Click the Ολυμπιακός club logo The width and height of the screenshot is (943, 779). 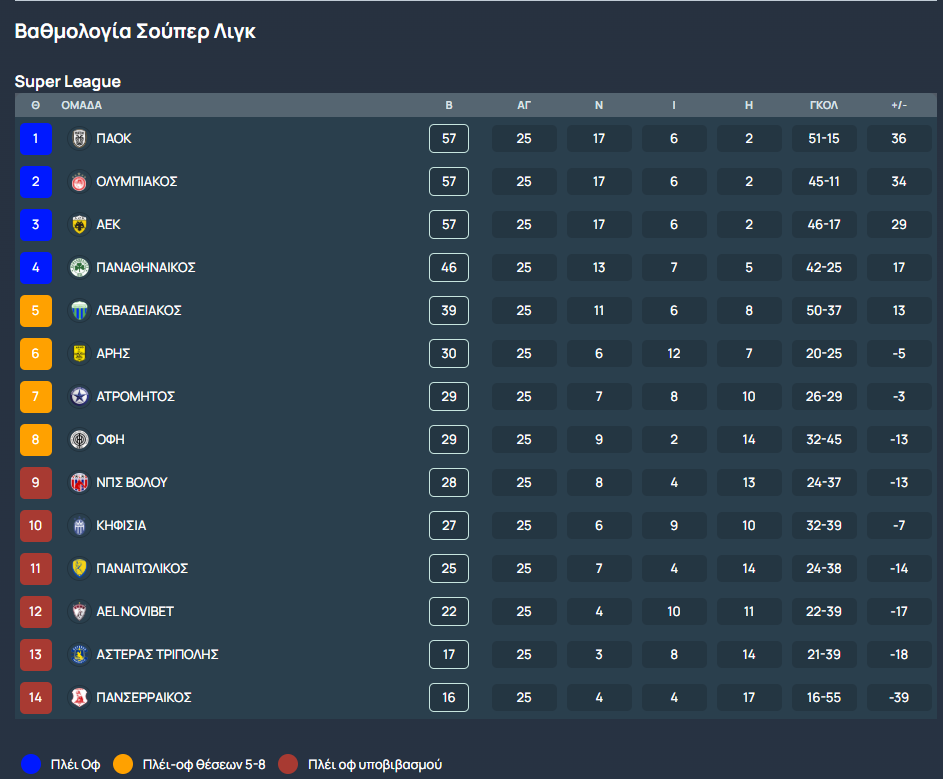[x=79, y=182]
